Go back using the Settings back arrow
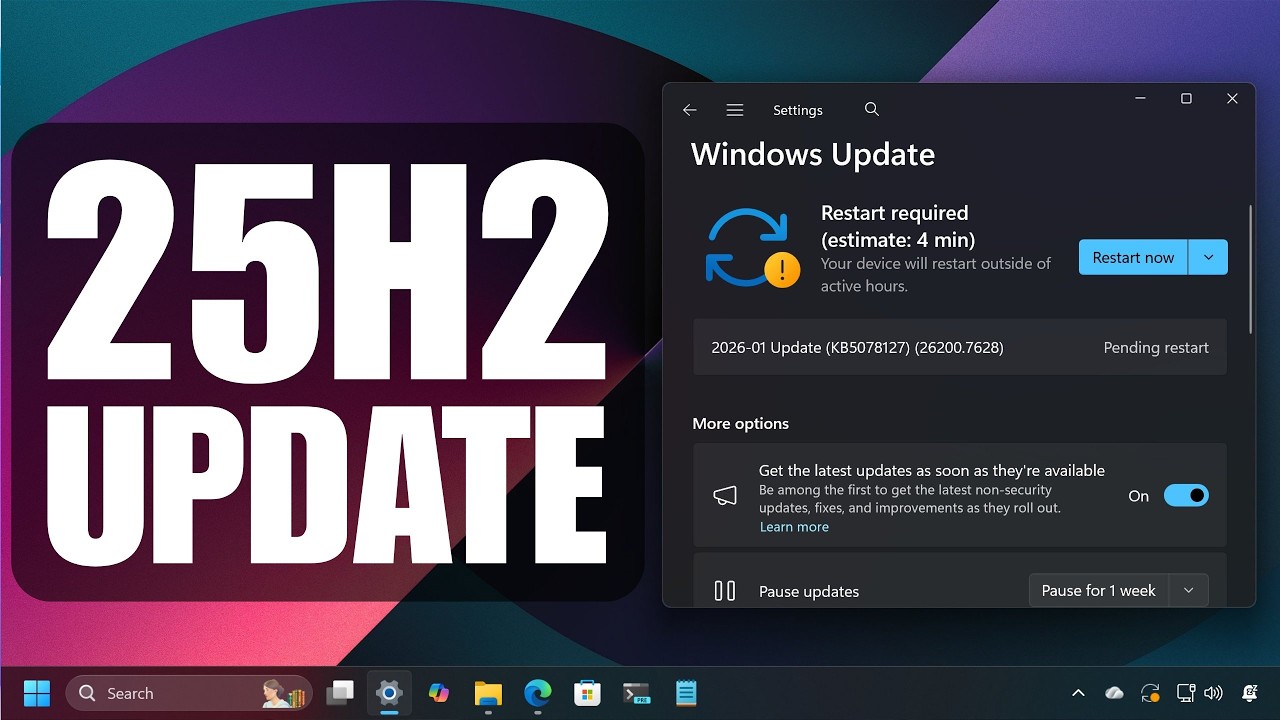The height and width of the screenshot is (720, 1280). coord(689,110)
